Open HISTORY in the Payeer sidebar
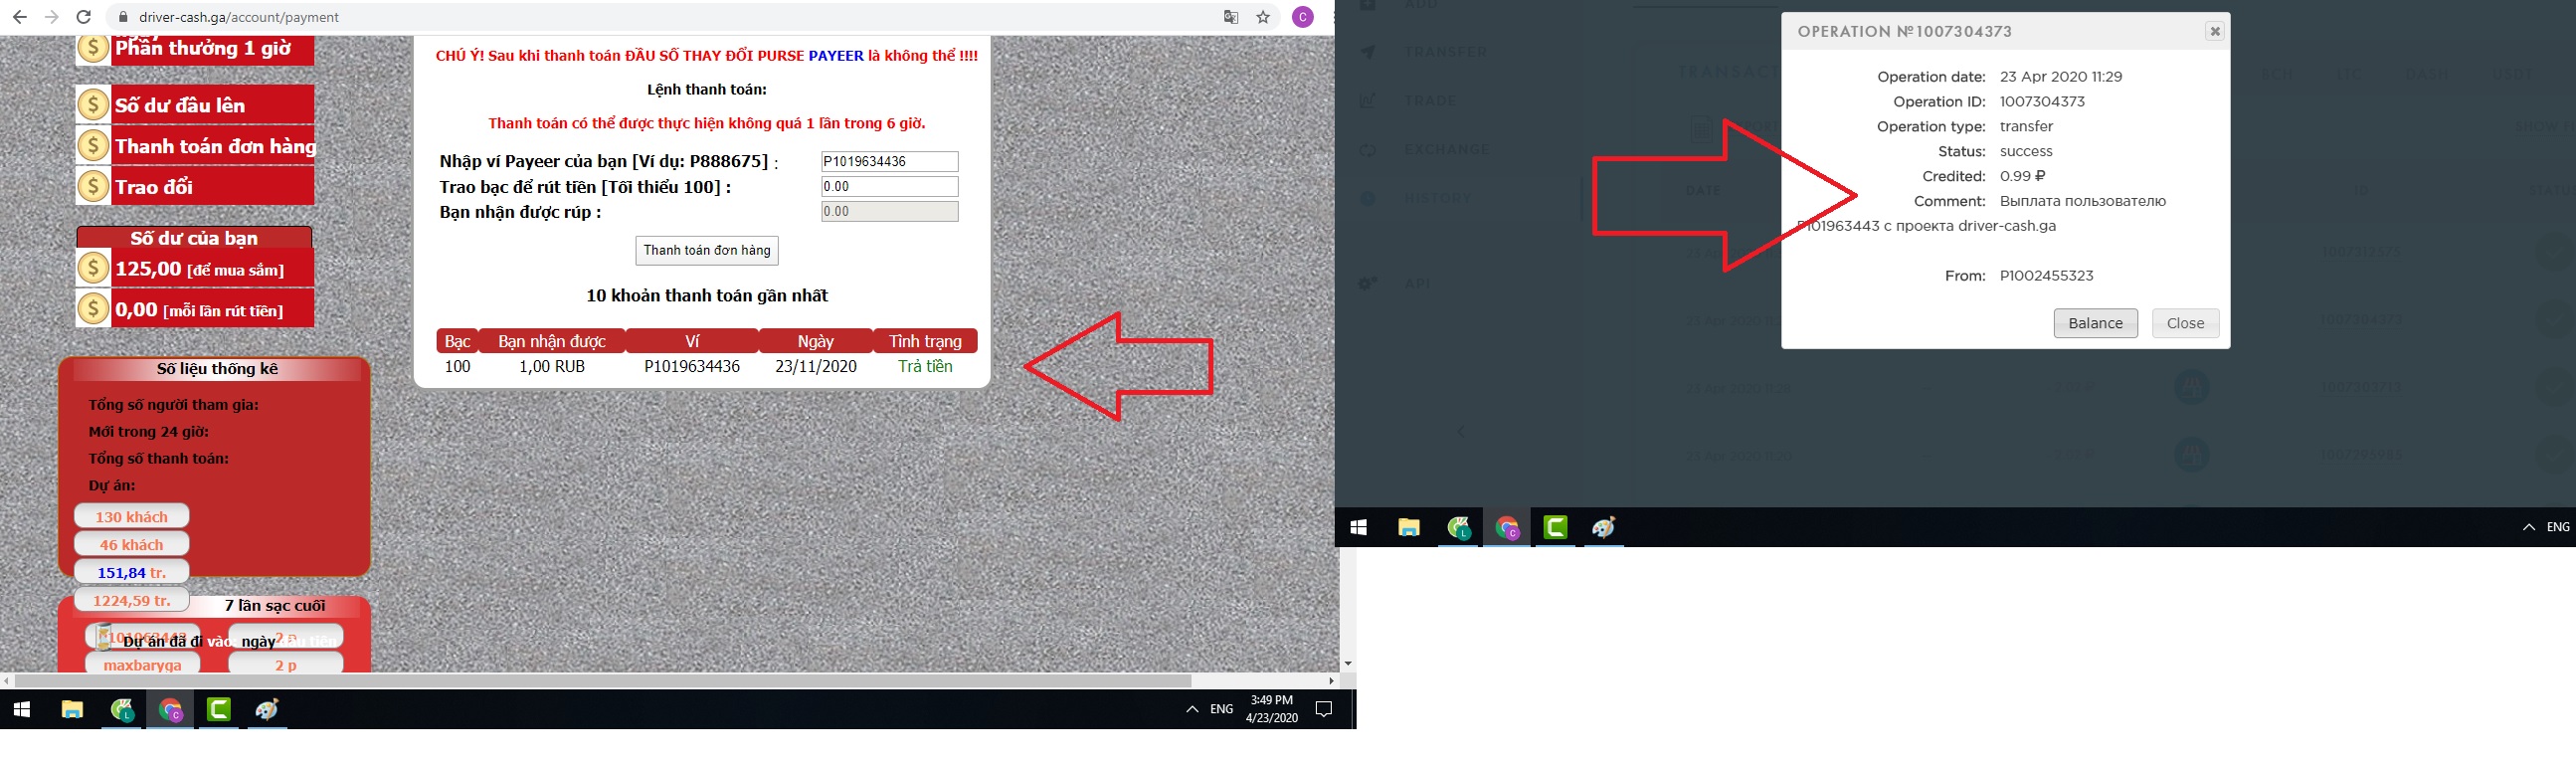This screenshot has width=2576, height=764. [x=1438, y=199]
